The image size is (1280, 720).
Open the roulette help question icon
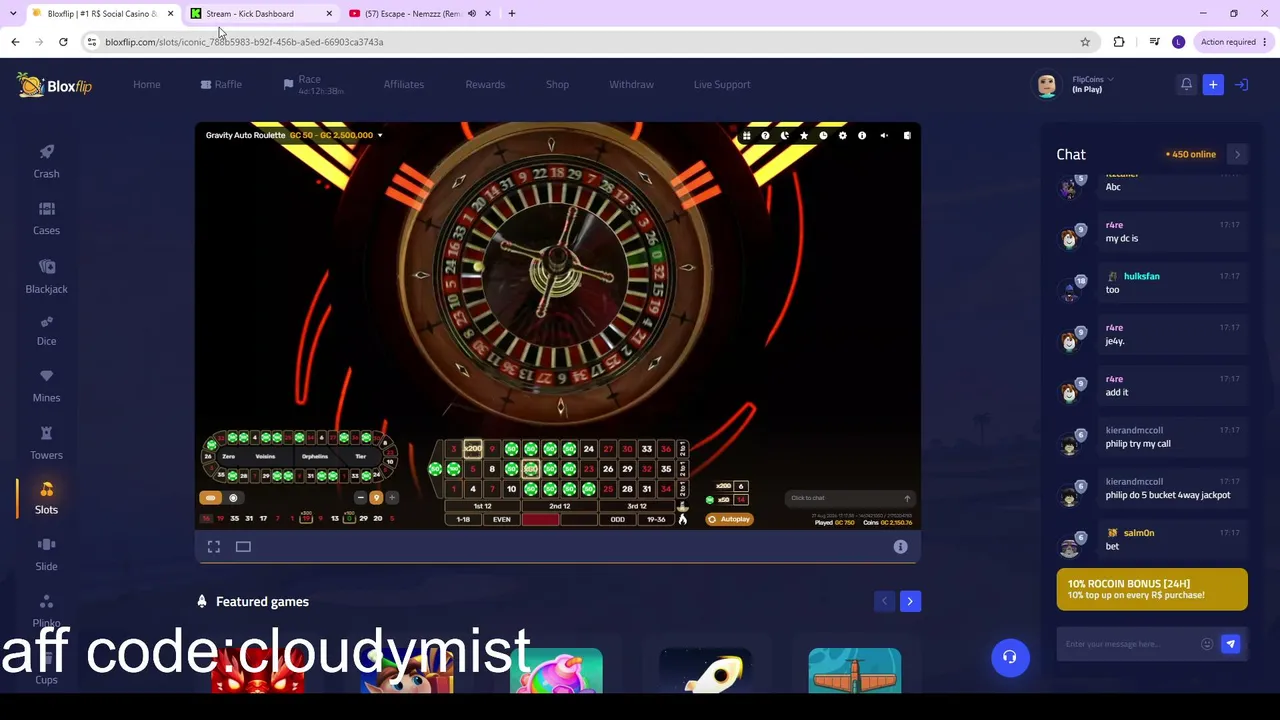[x=765, y=135]
